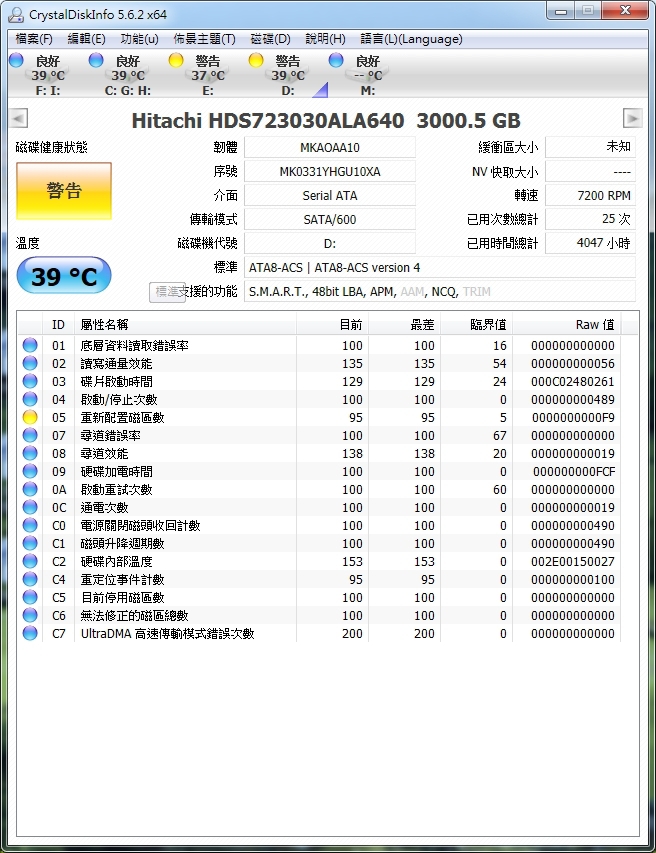This screenshot has height=853, width=656.
Task: Click the blue status dot for attribute 04
Action: [x=30, y=399]
